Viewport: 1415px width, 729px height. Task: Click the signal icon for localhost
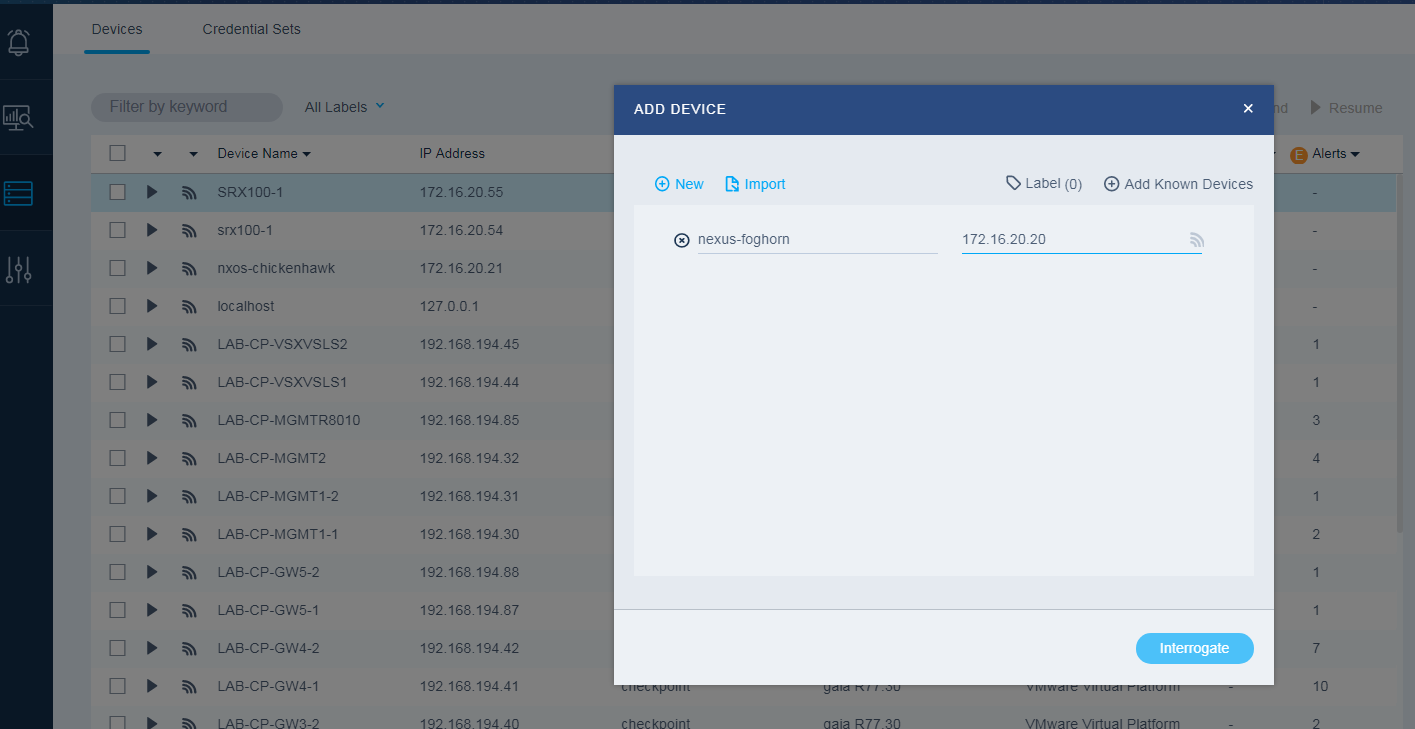pyautogui.click(x=189, y=306)
